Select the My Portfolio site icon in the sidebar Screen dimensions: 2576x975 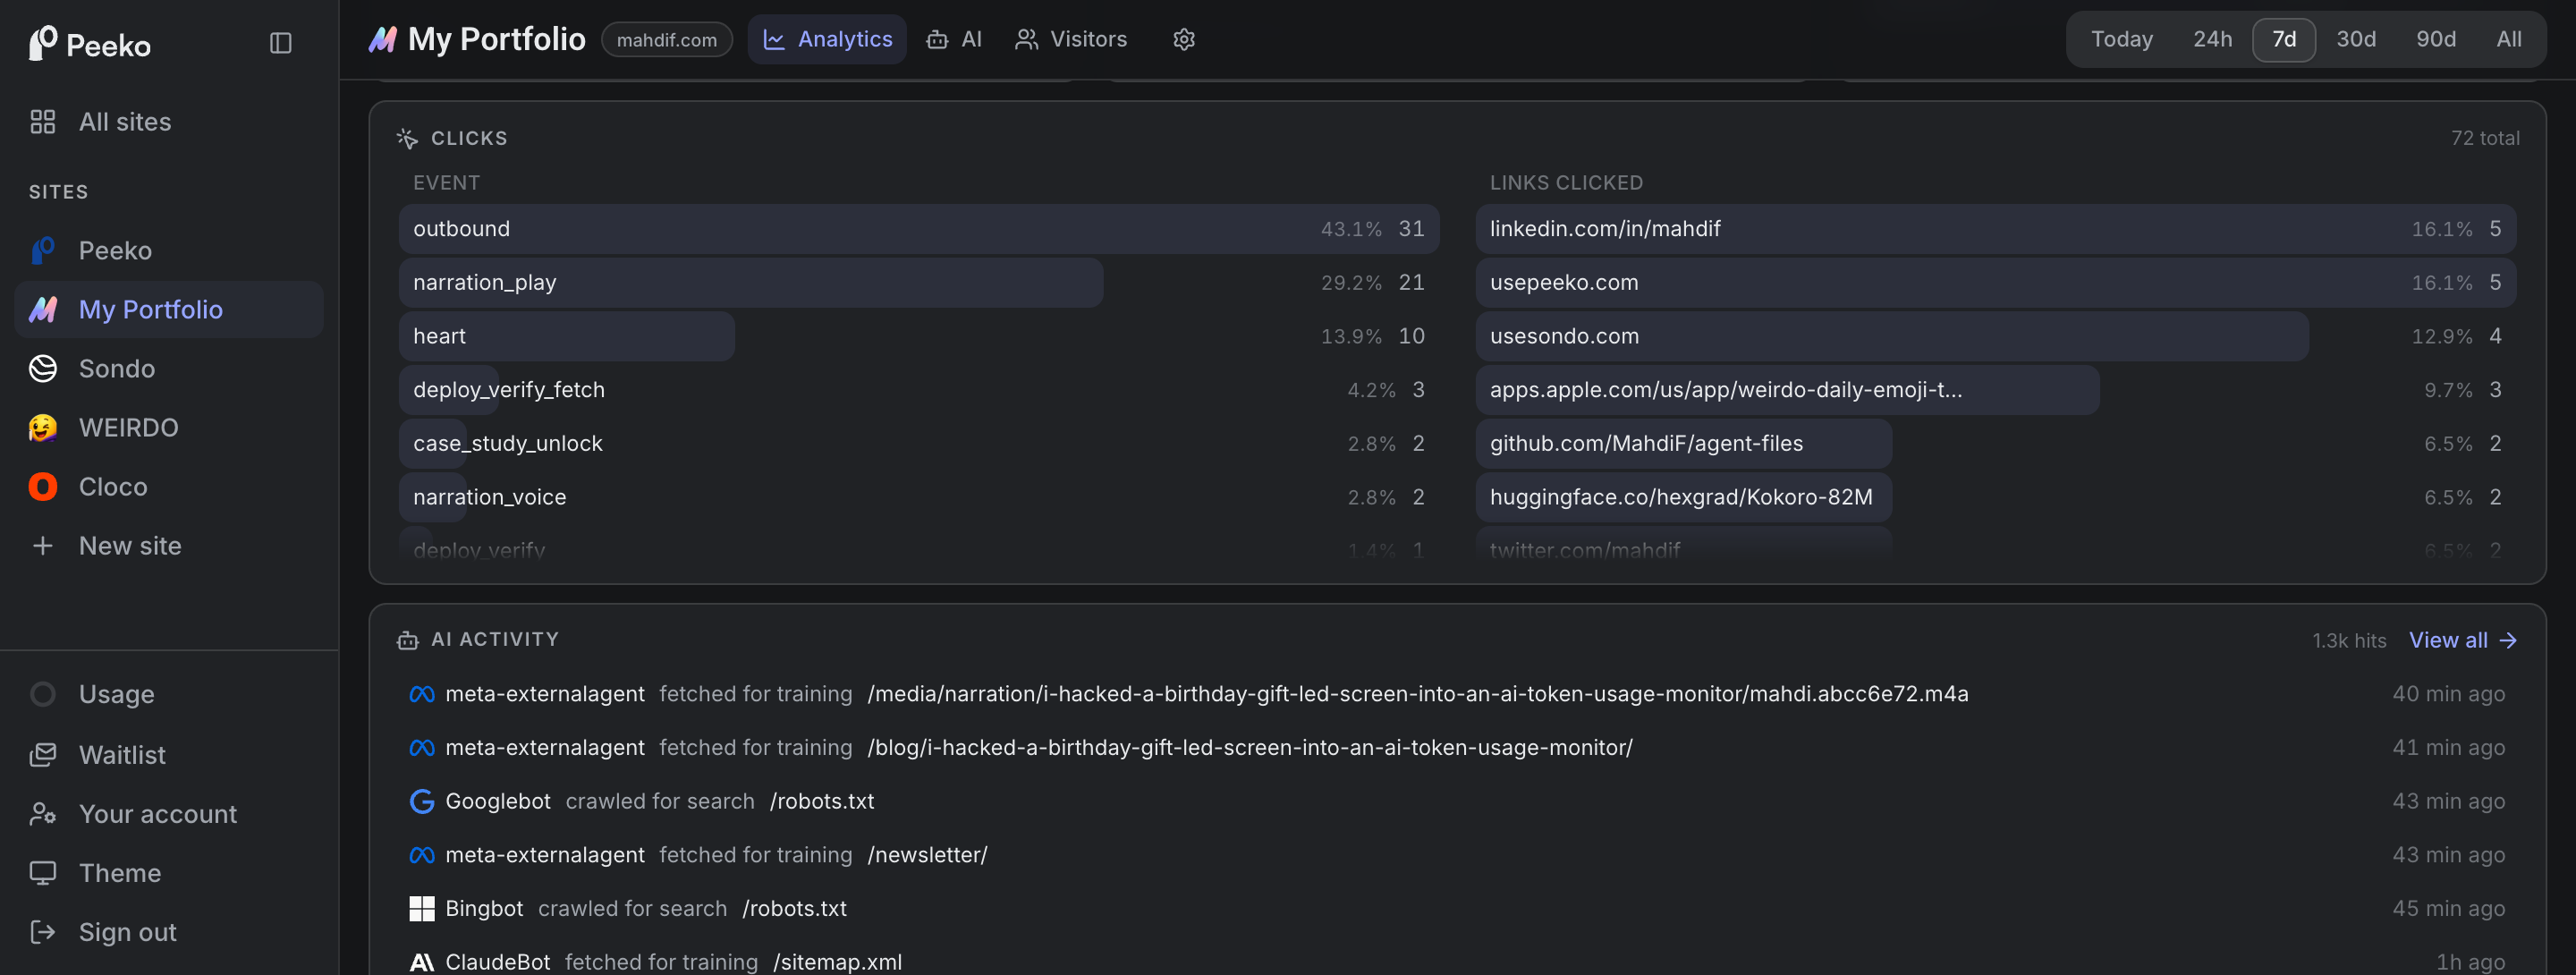(x=43, y=309)
